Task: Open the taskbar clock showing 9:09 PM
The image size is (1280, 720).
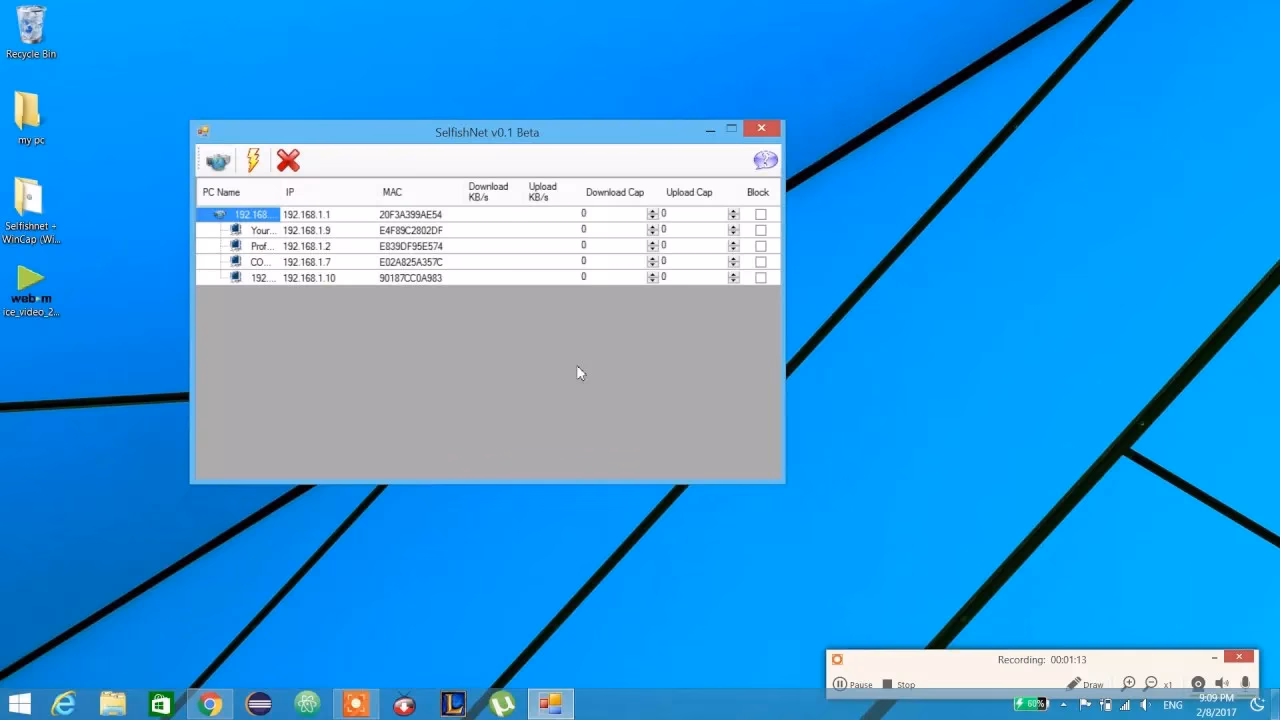Action: click(x=1216, y=705)
